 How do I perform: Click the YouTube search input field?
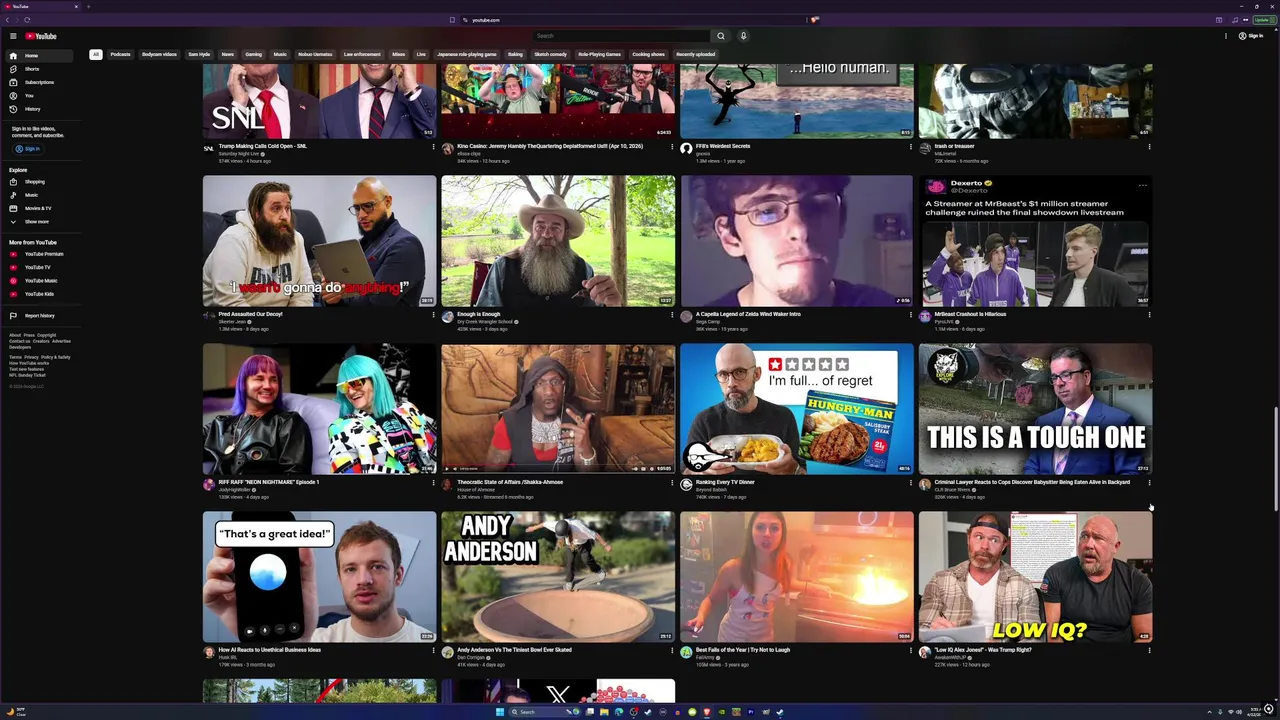point(620,36)
